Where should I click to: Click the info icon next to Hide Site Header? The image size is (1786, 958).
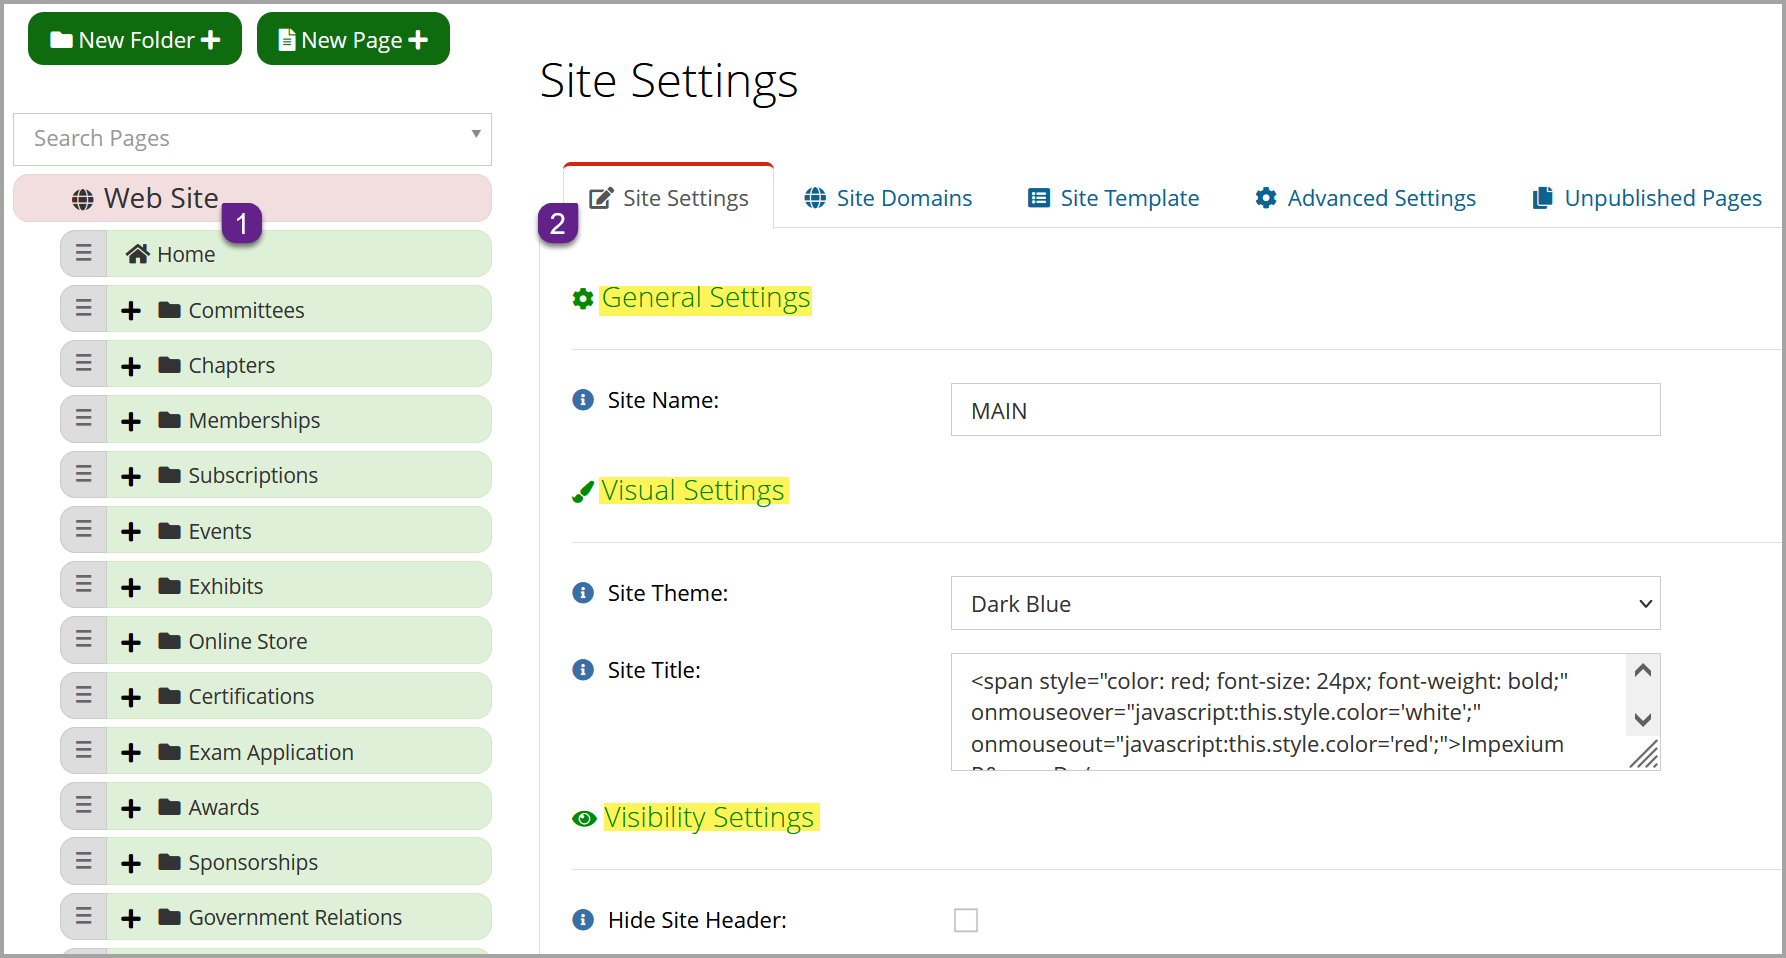(583, 920)
